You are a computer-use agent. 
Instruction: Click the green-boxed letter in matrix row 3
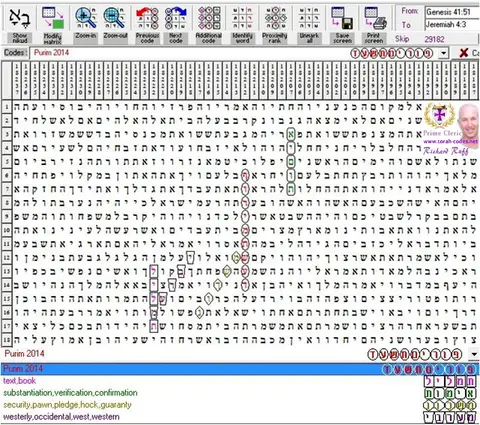point(291,134)
